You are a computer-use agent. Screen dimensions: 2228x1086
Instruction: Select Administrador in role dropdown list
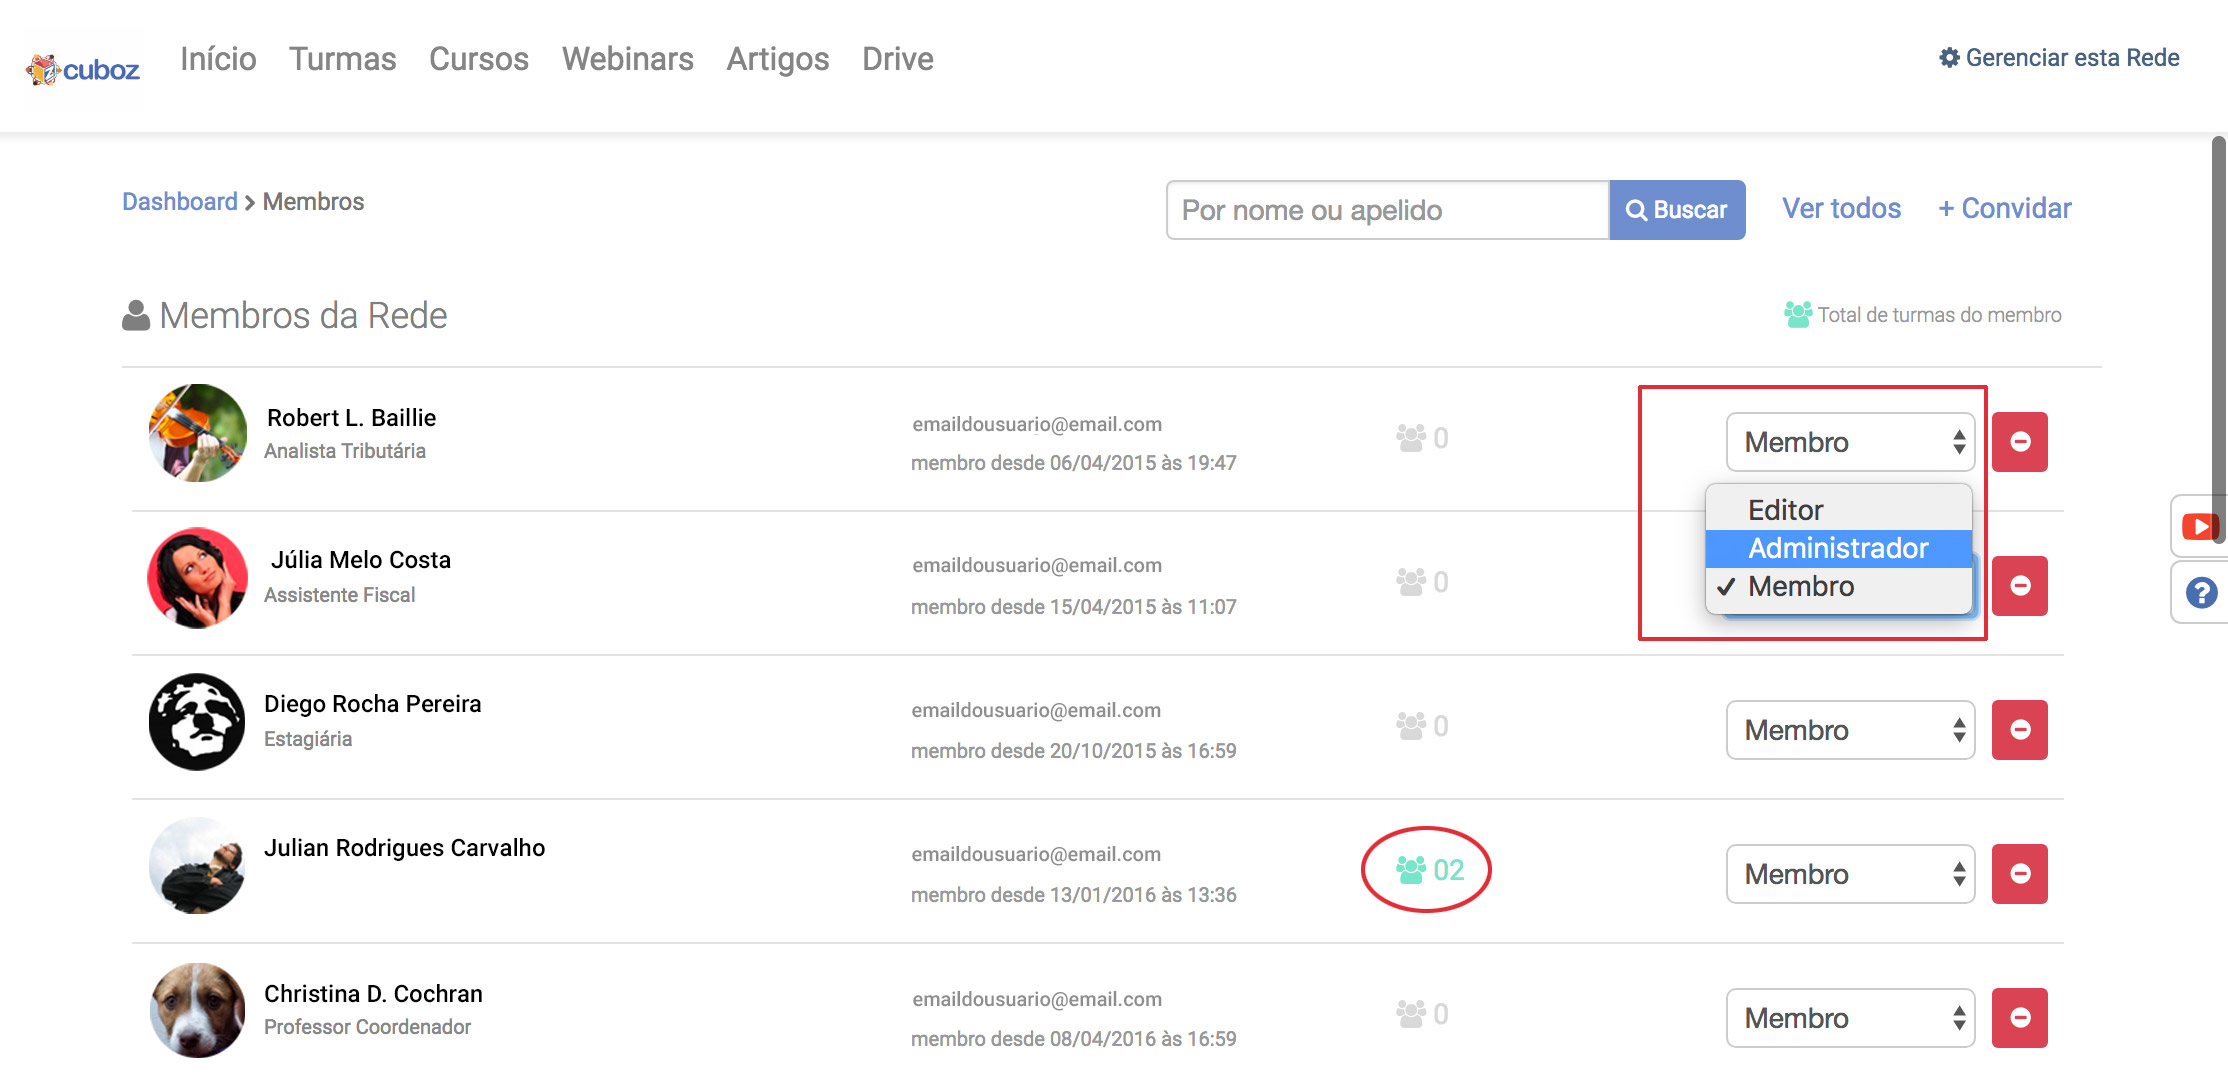pyautogui.click(x=1838, y=548)
